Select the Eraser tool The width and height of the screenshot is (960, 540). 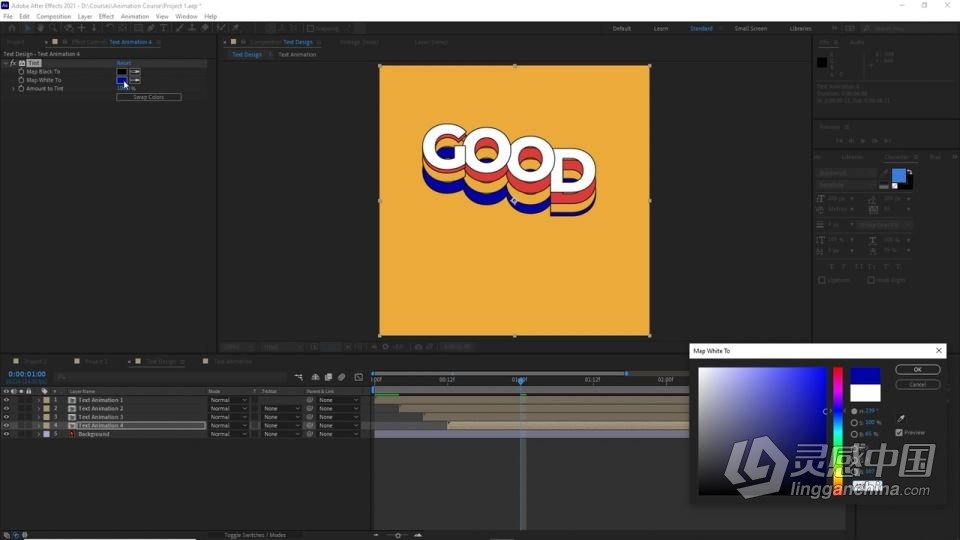tap(204, 28)
